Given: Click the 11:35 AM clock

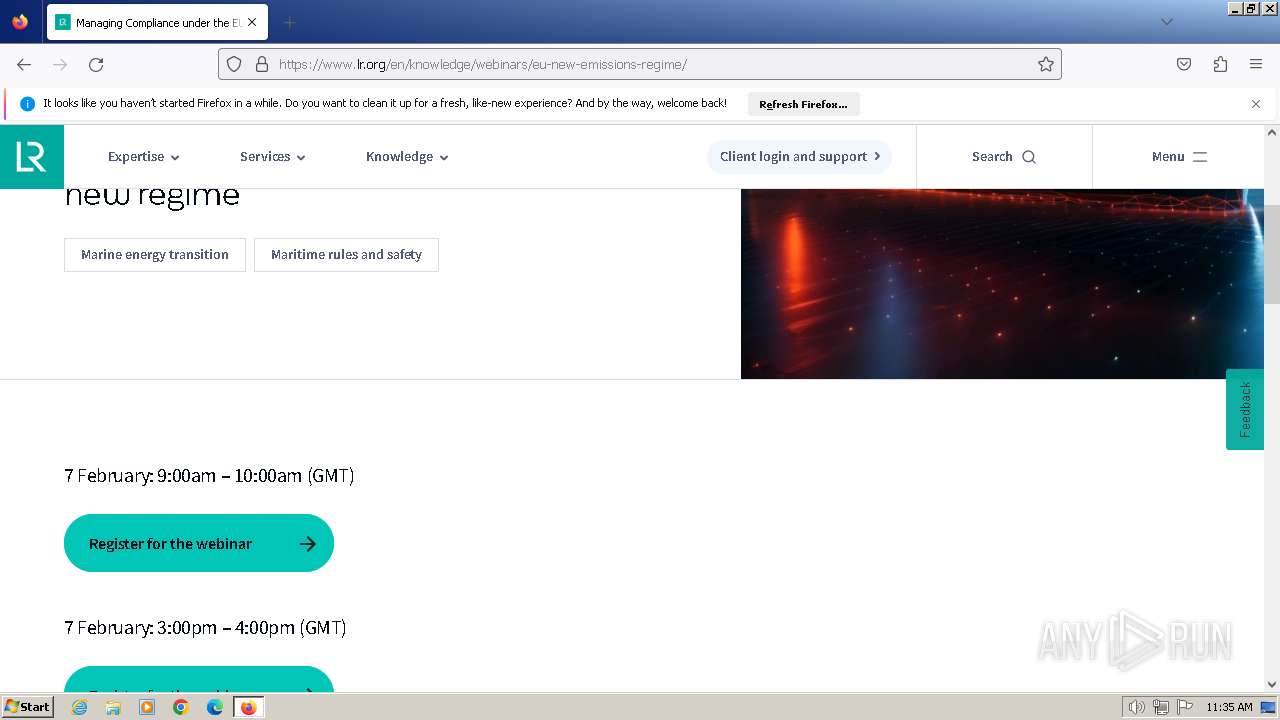Looking at the screenshot, I should tap(1229, 707).
